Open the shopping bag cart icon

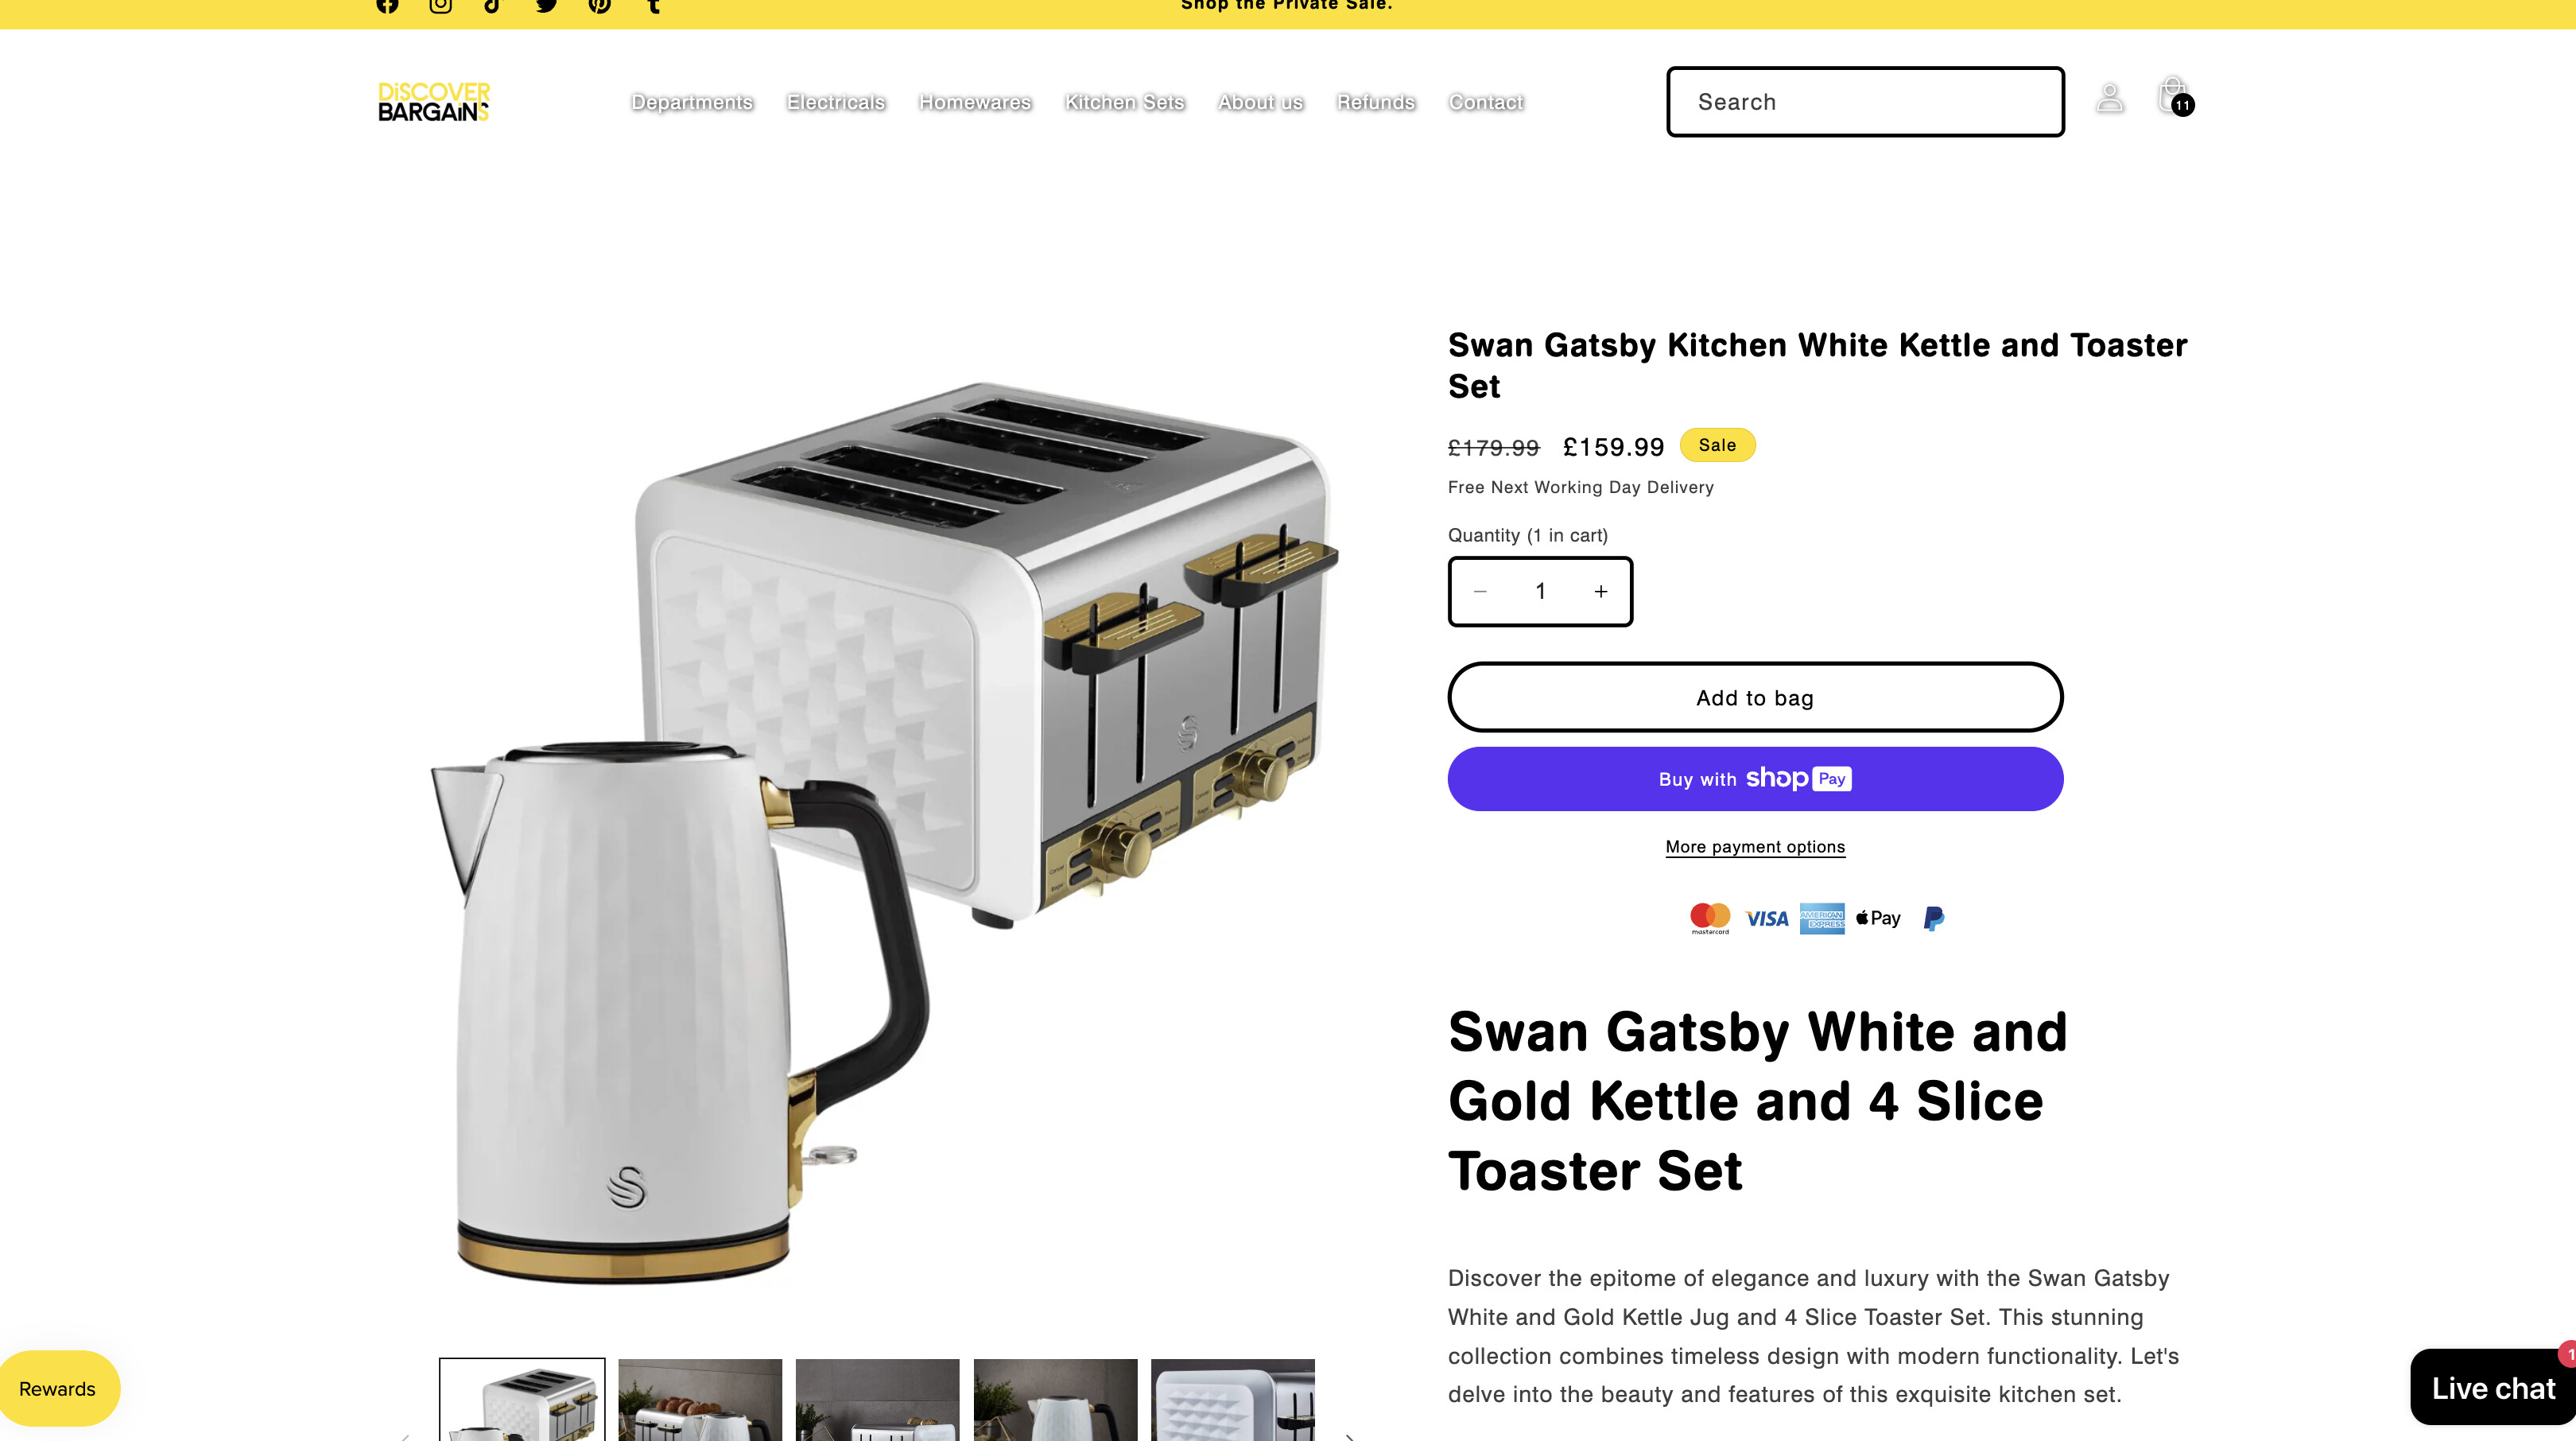coord(2172,97)
